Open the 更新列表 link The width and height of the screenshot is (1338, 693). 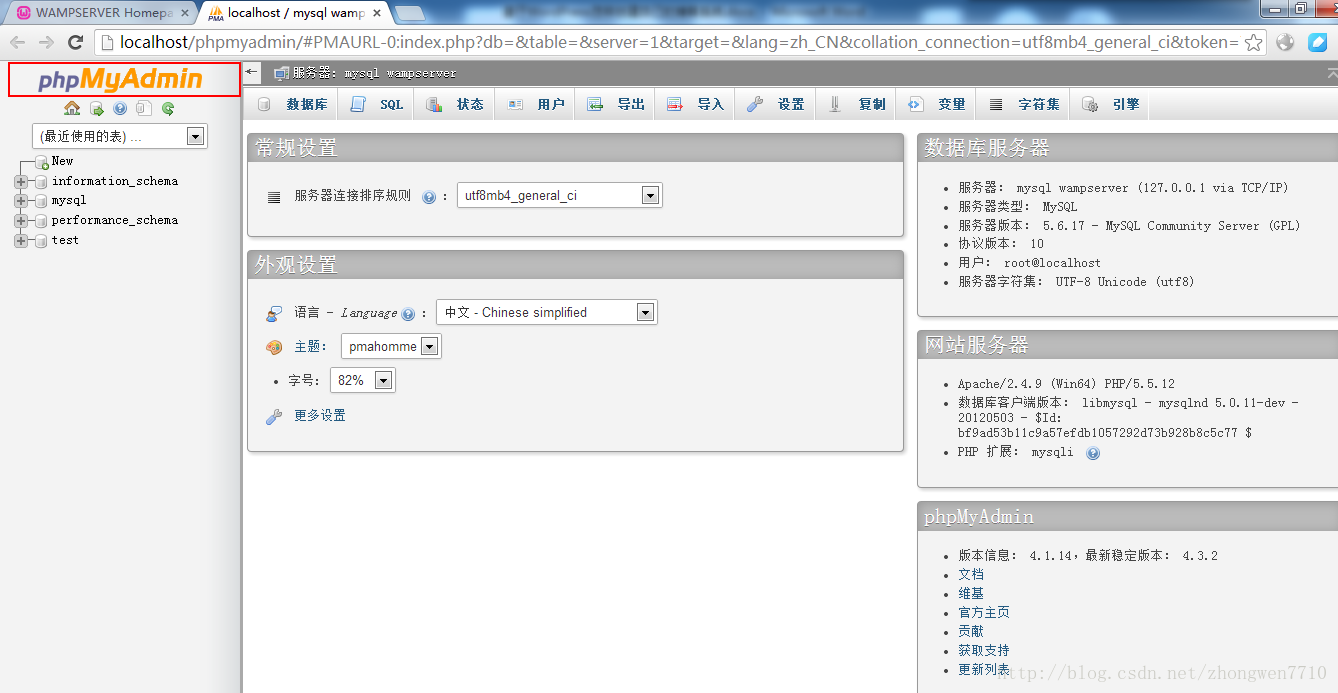point(984,669)
